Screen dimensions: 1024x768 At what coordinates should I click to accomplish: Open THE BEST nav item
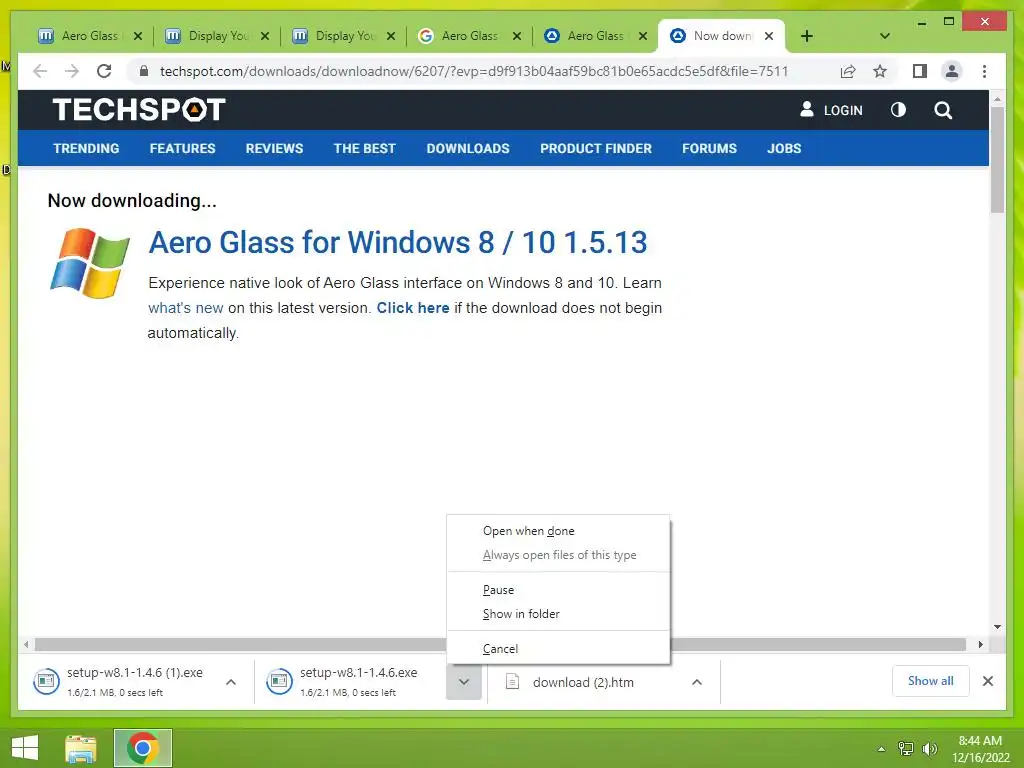(364, 148)
